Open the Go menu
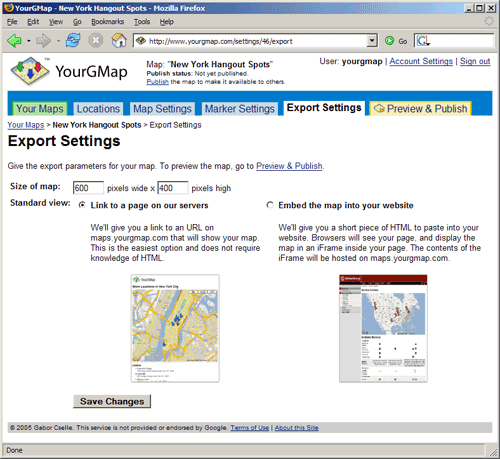Viewport: 500px width, 459px height. [77, 22]
